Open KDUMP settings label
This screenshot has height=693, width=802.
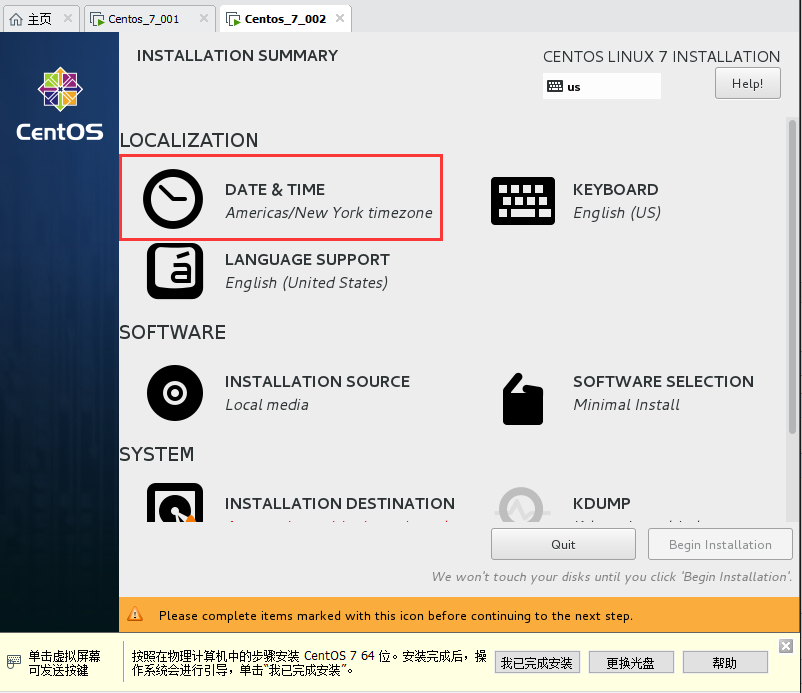[x=602, y=504]
